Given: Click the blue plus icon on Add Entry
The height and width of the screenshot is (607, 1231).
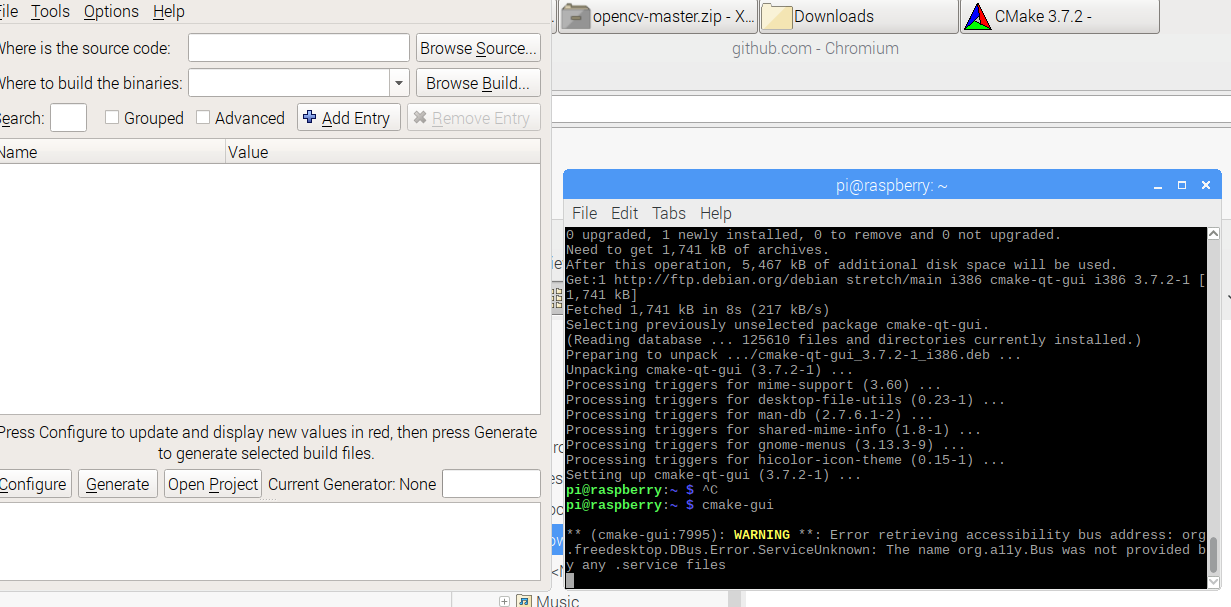Looking at the screenshot, I should 310,117.
